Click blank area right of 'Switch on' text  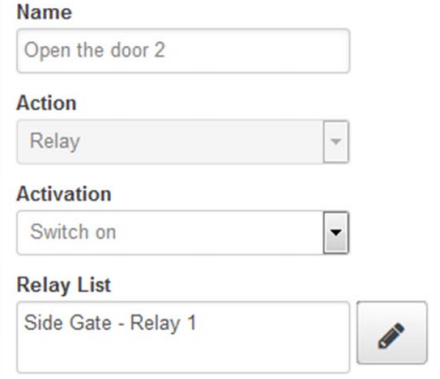point(220,233)
